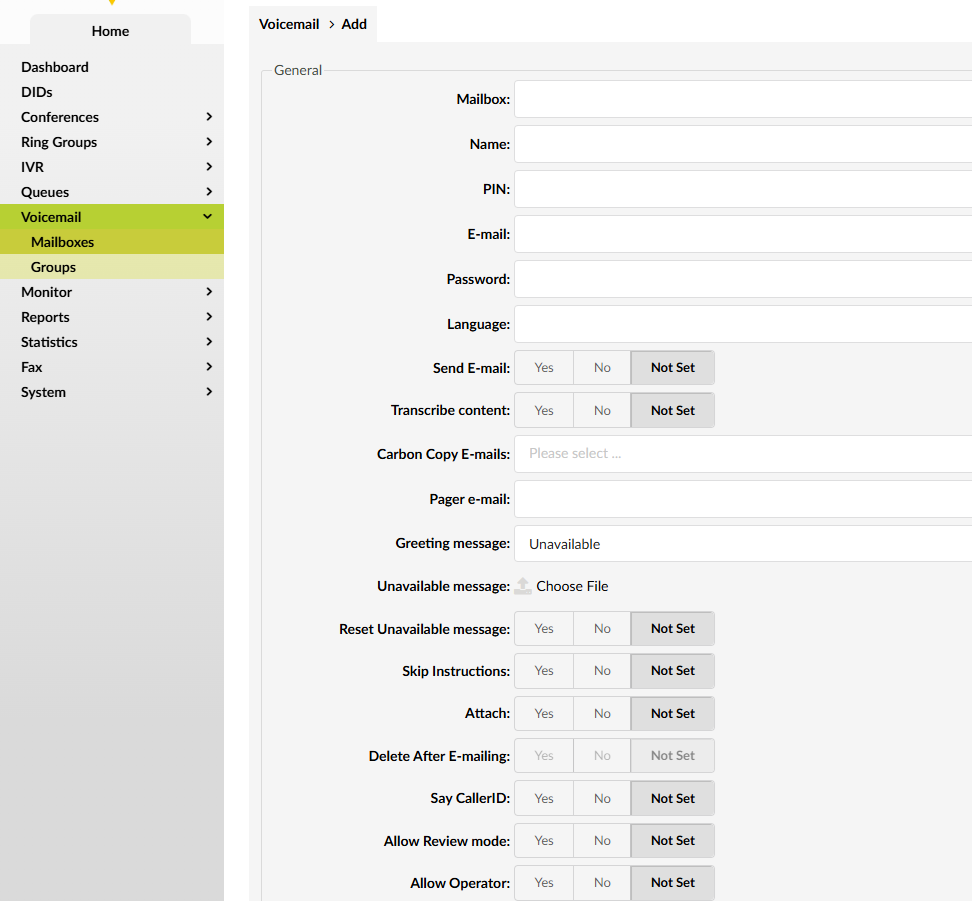
Task: Set Transcribe content to No
Action: 602,410
